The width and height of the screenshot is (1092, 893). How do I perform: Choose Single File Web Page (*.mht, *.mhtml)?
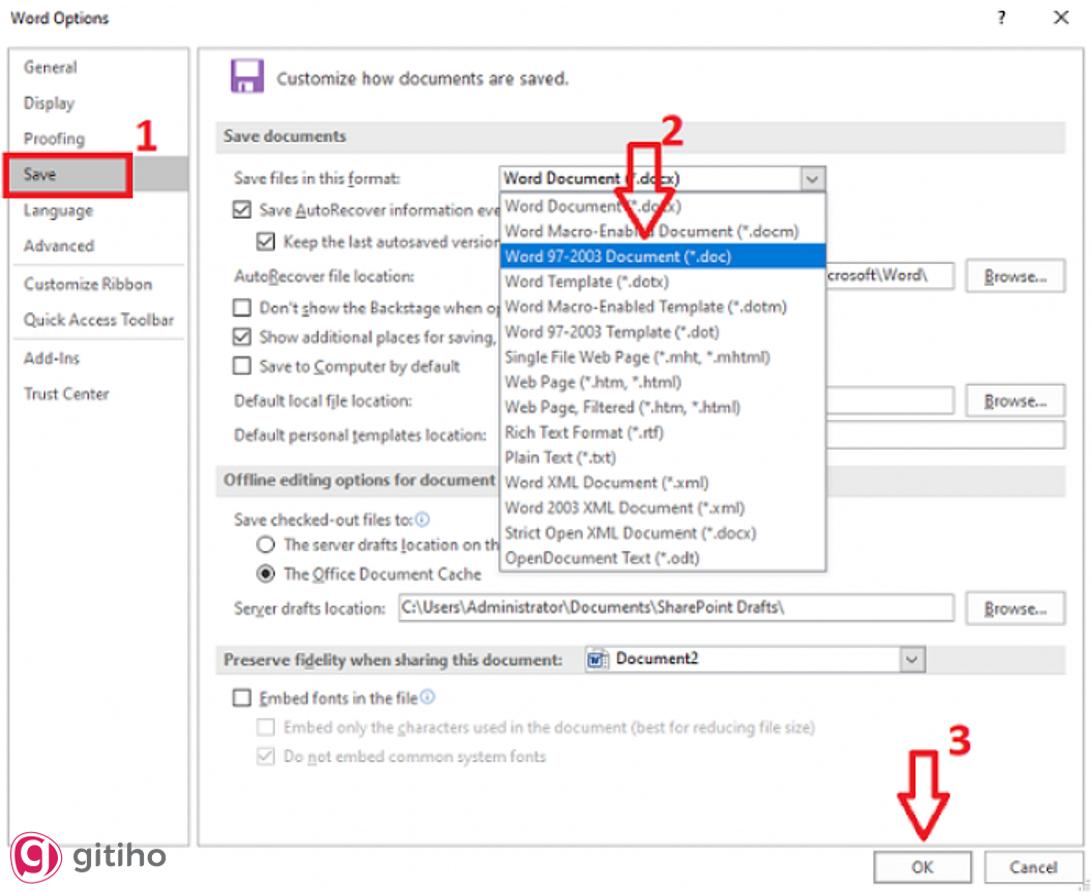(662, 357)
